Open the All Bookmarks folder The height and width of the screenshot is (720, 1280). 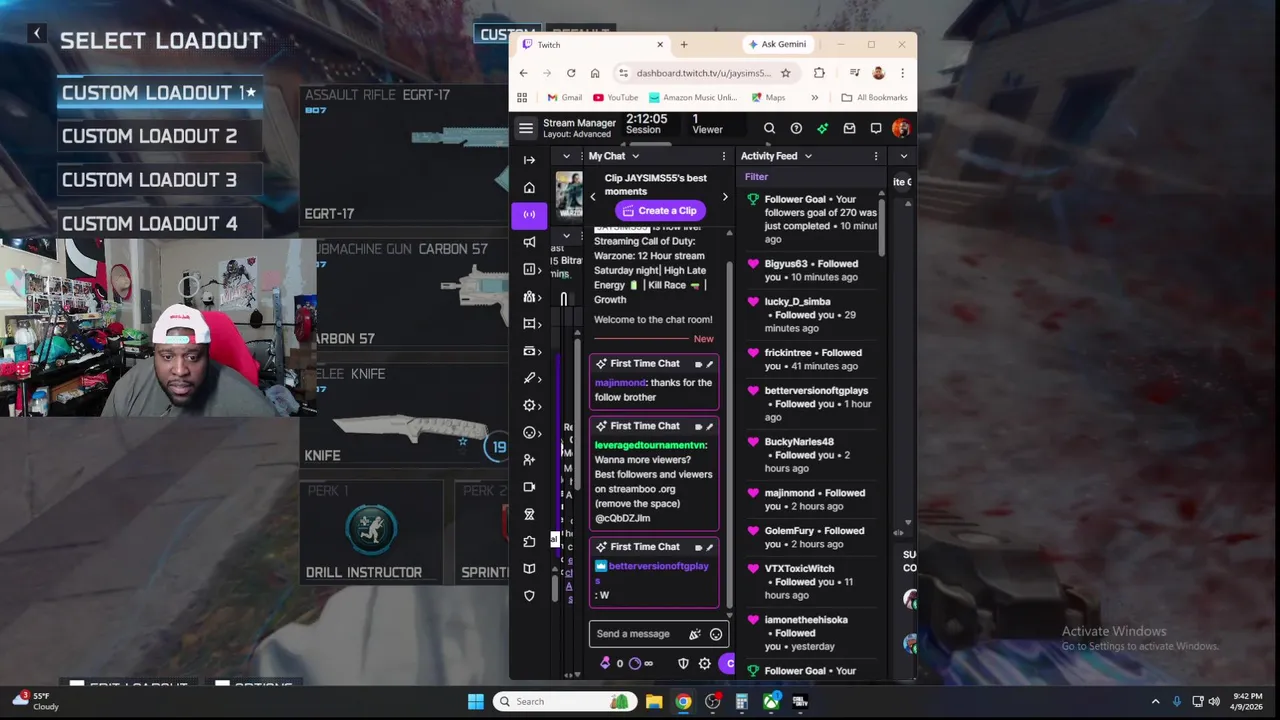pos(875,98)
